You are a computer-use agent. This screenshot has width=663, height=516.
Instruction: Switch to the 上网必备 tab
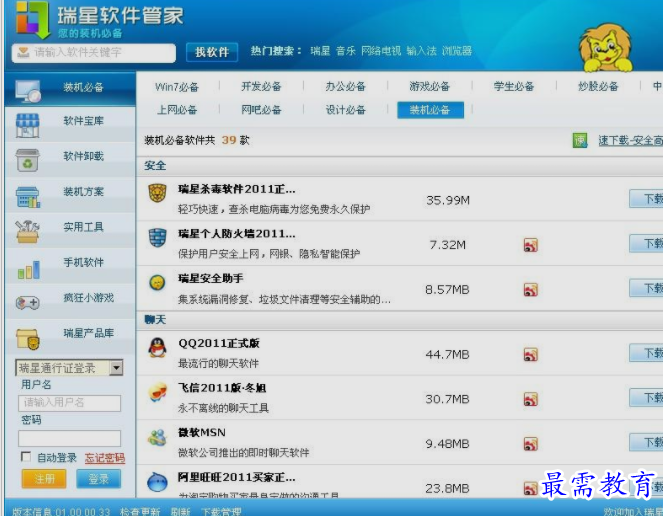pos(177,110)
